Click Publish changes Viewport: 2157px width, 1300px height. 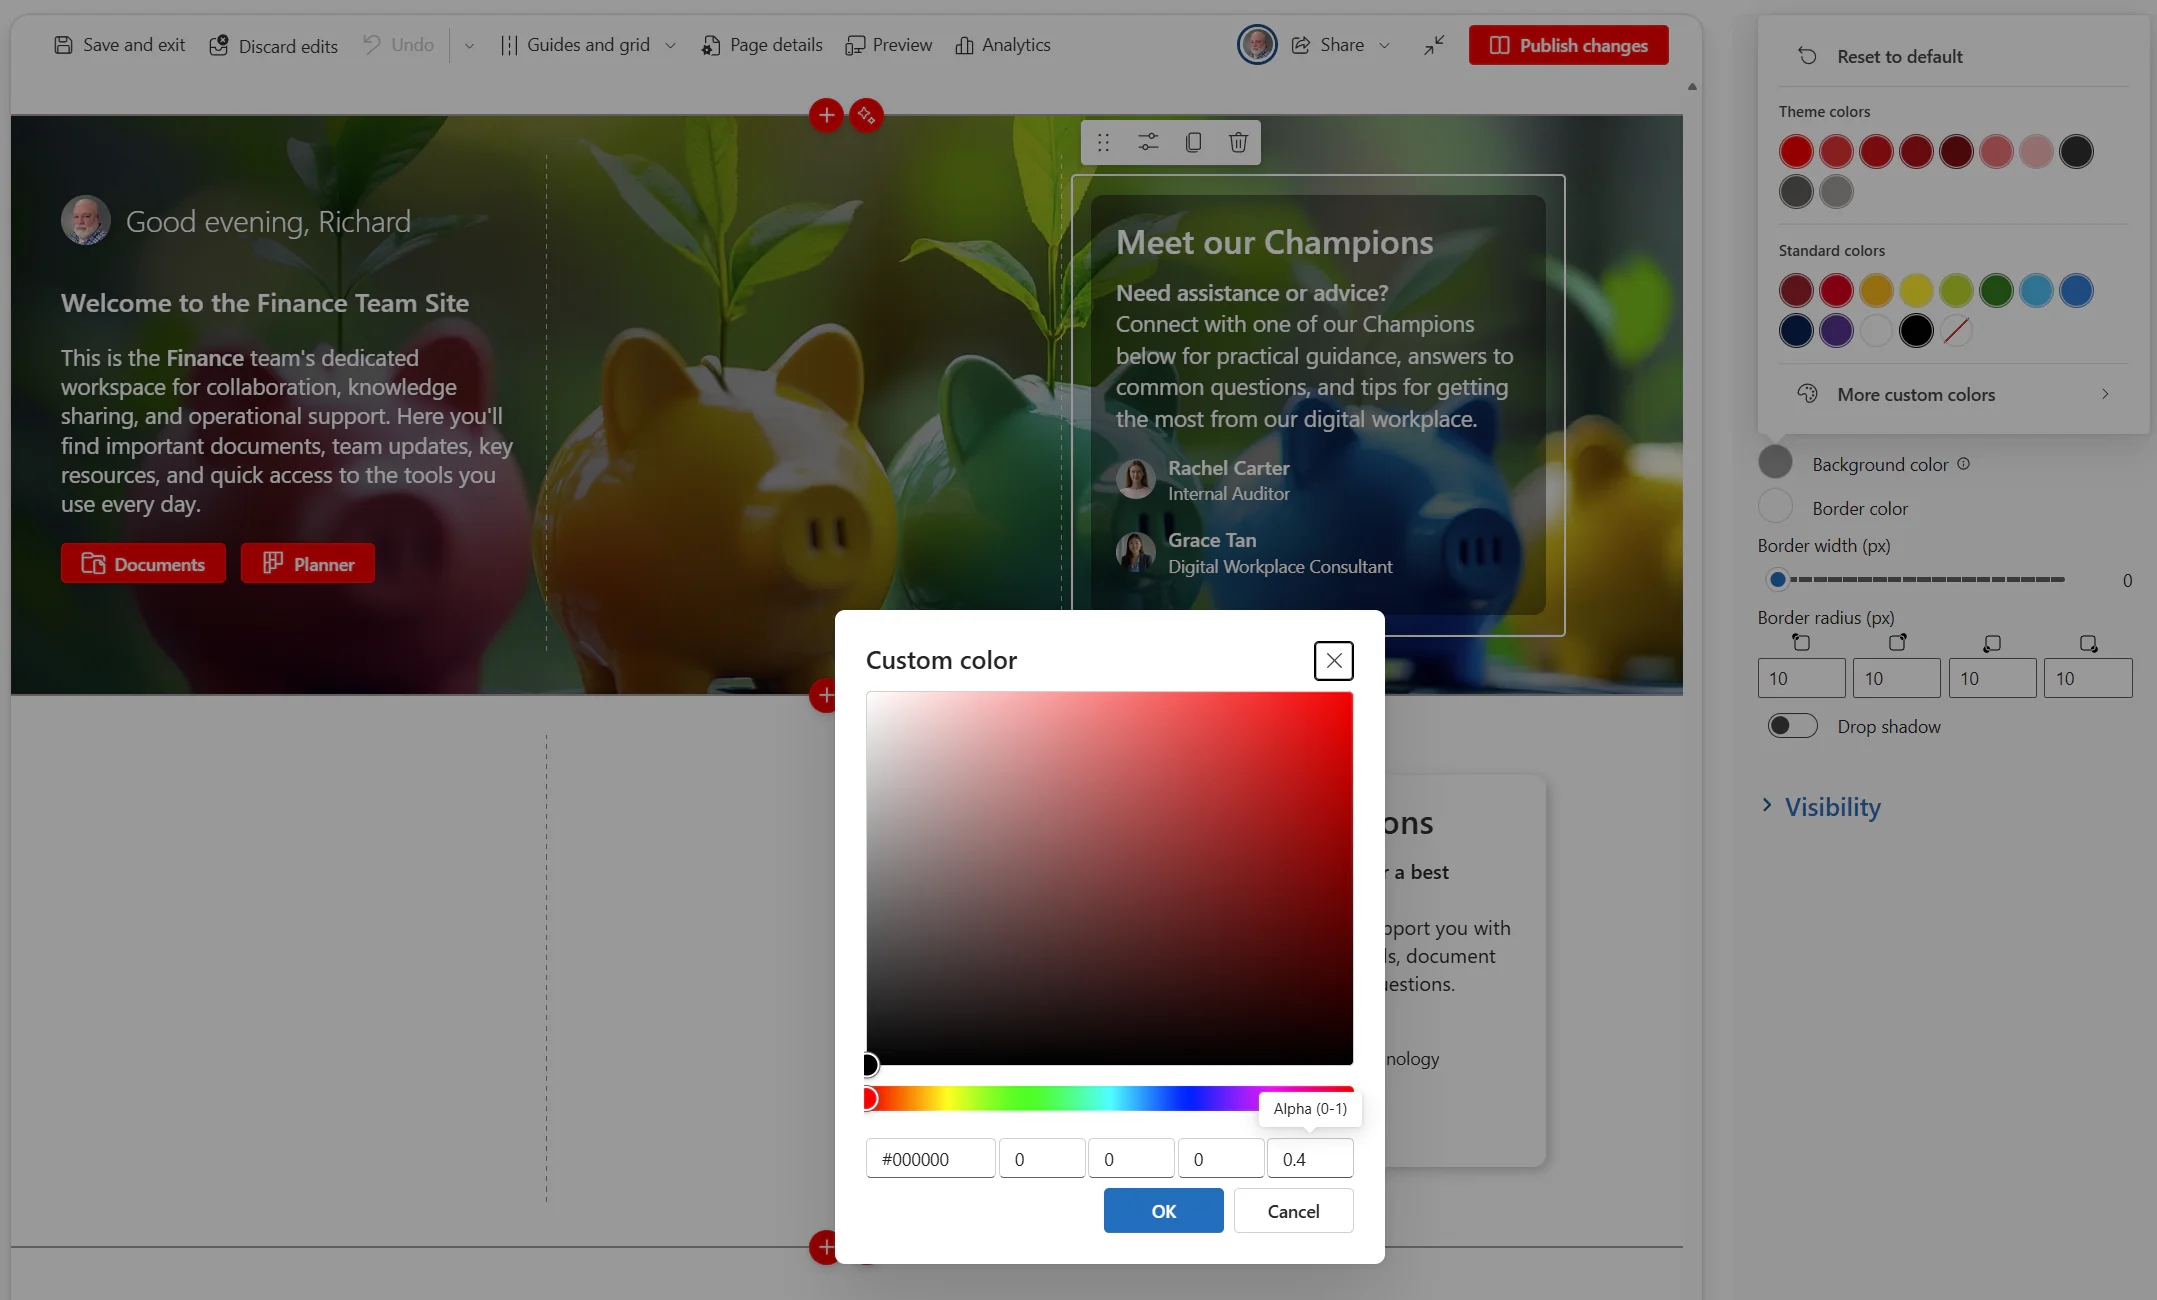[1568, 45]
